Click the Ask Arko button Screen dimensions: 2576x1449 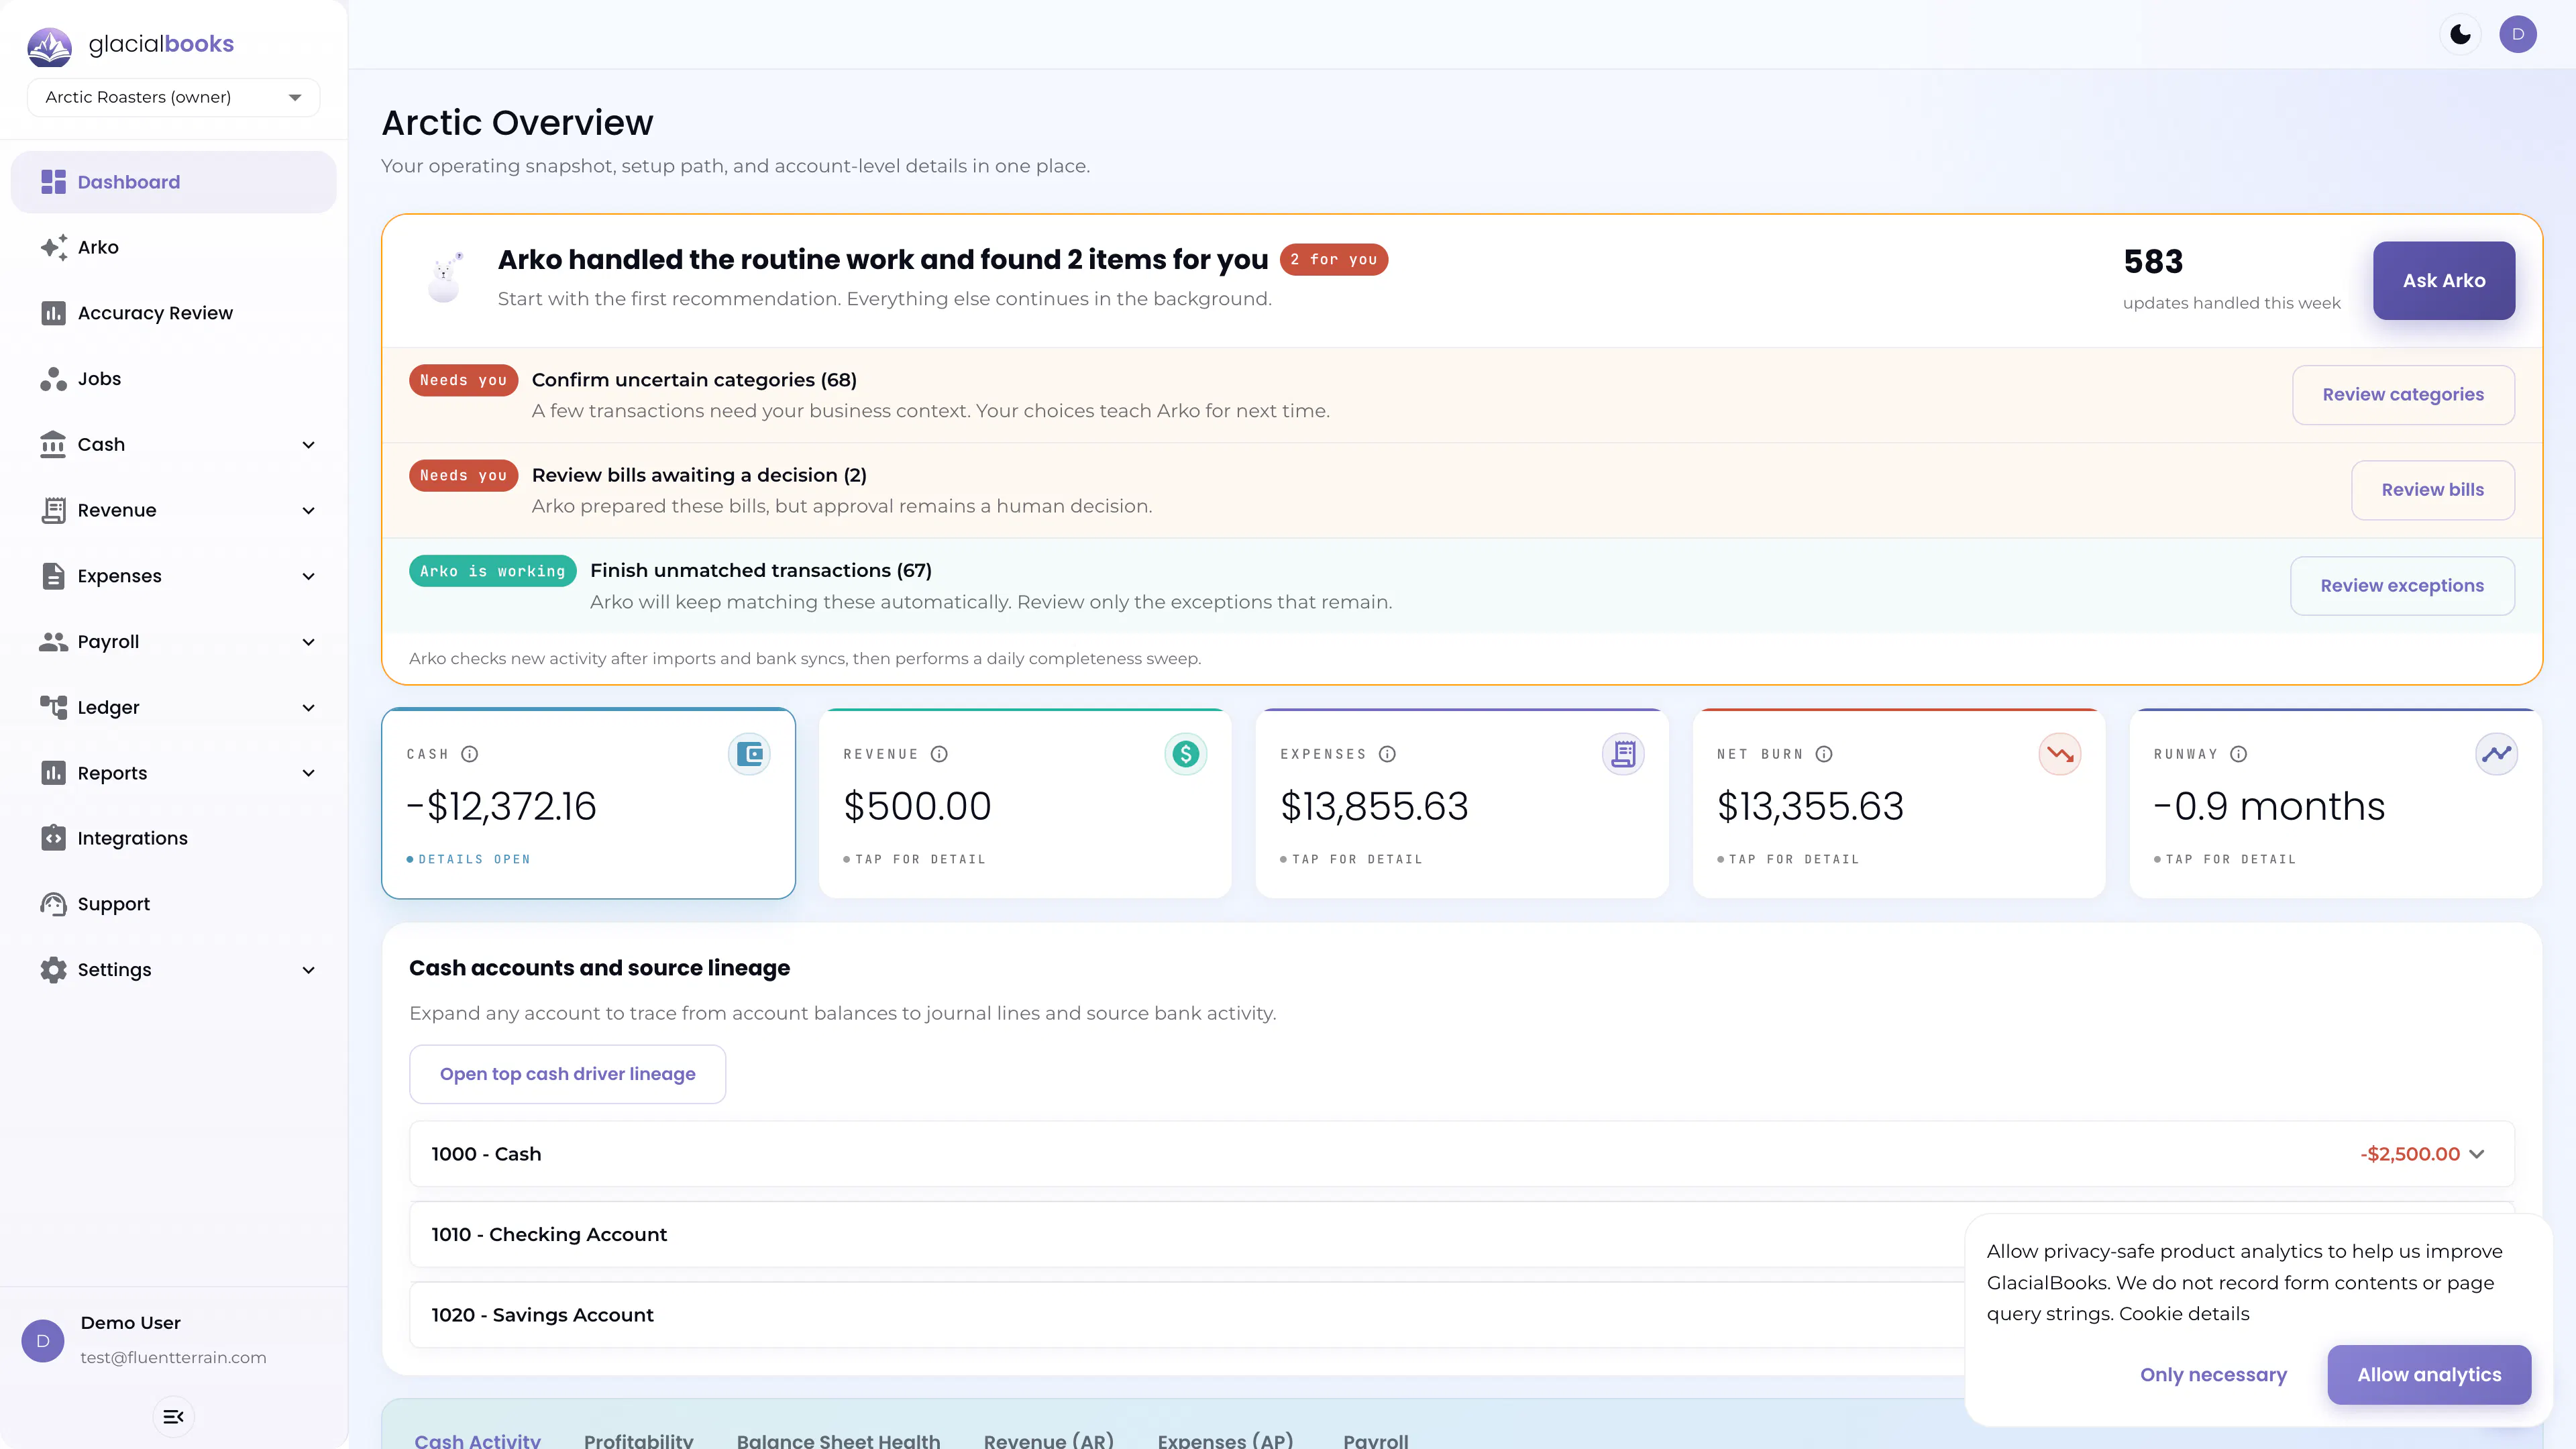[2444, 281]
